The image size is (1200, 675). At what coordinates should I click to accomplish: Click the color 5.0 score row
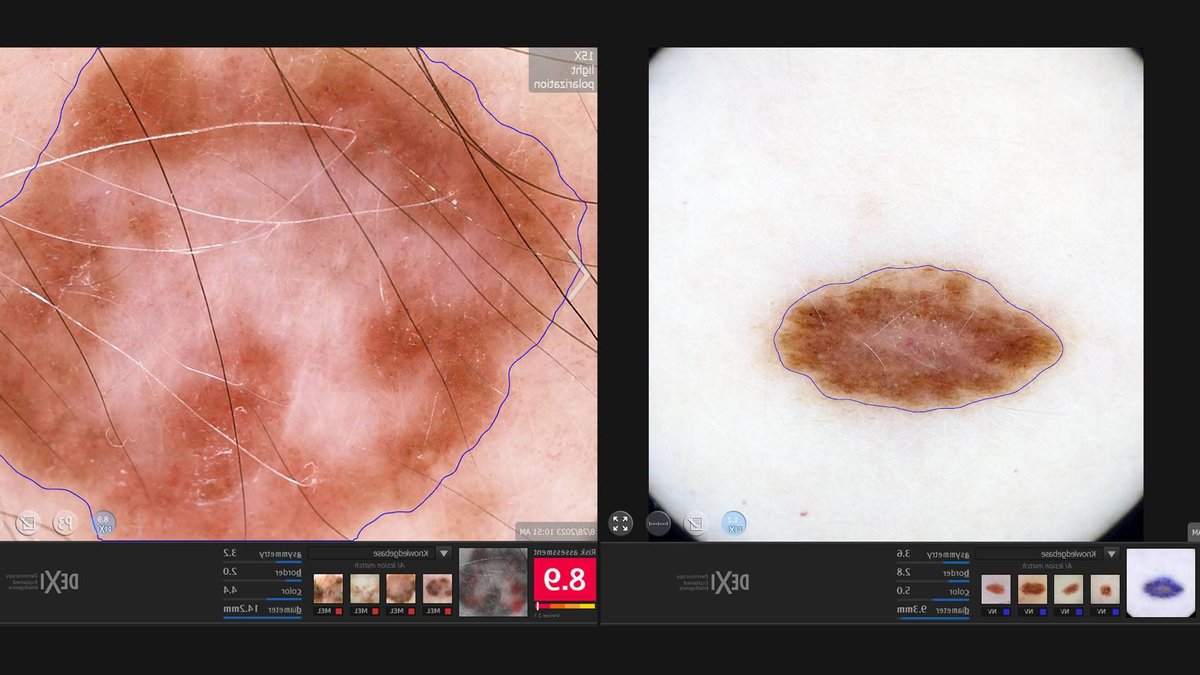tap(934, 592)
